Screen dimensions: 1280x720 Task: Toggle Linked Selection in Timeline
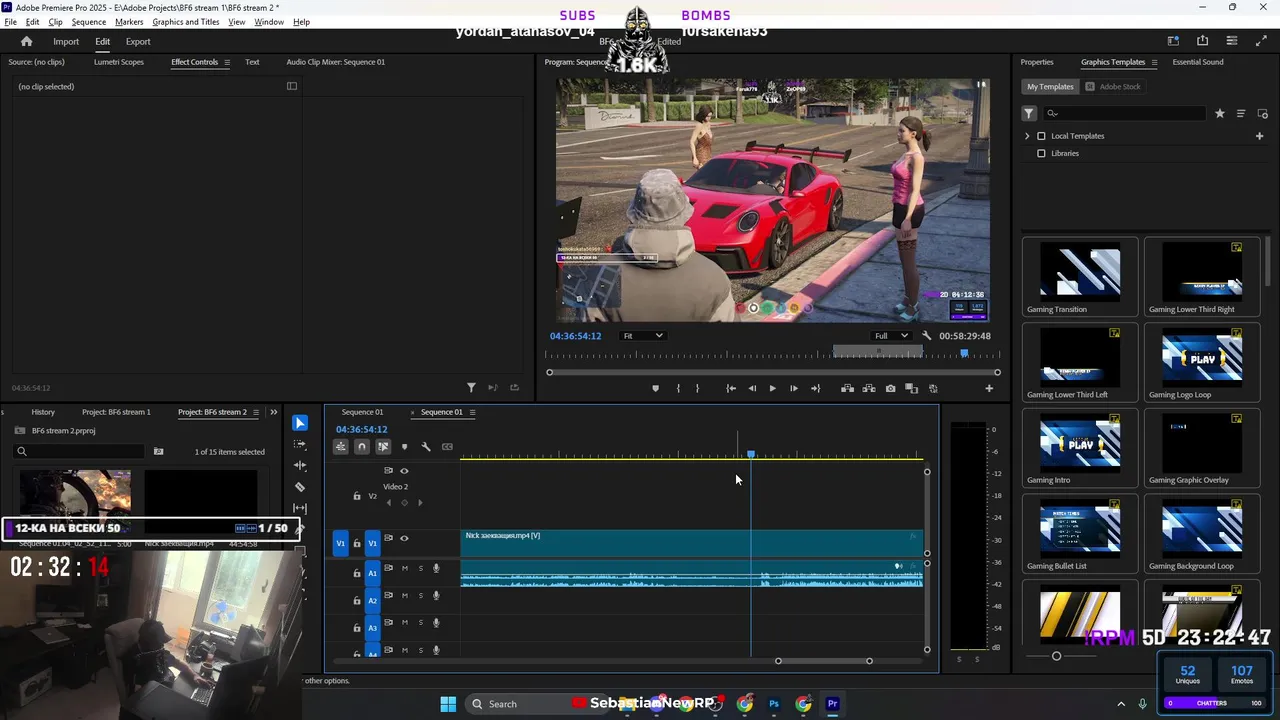point(383,447)
